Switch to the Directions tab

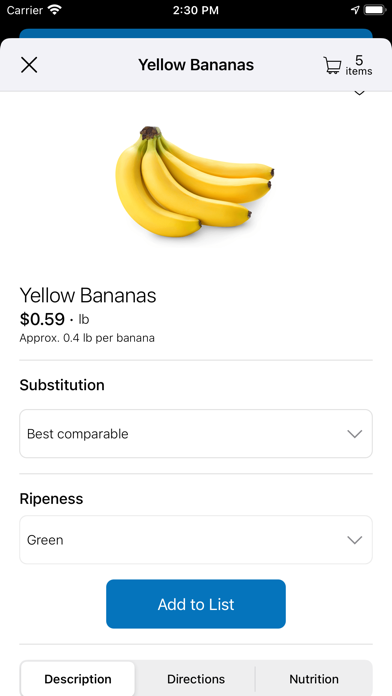pos(196,679)
